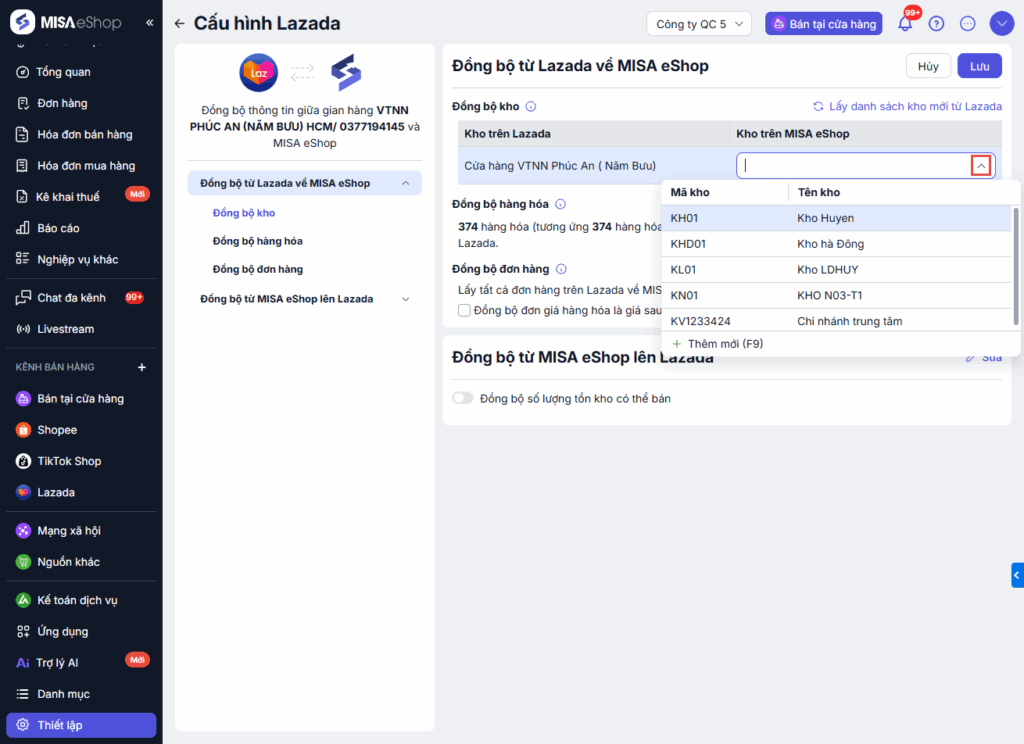1024x744 pixels.
Task: Open the help question mark icon
Action: pyautogui.click(x=936, y=24)
